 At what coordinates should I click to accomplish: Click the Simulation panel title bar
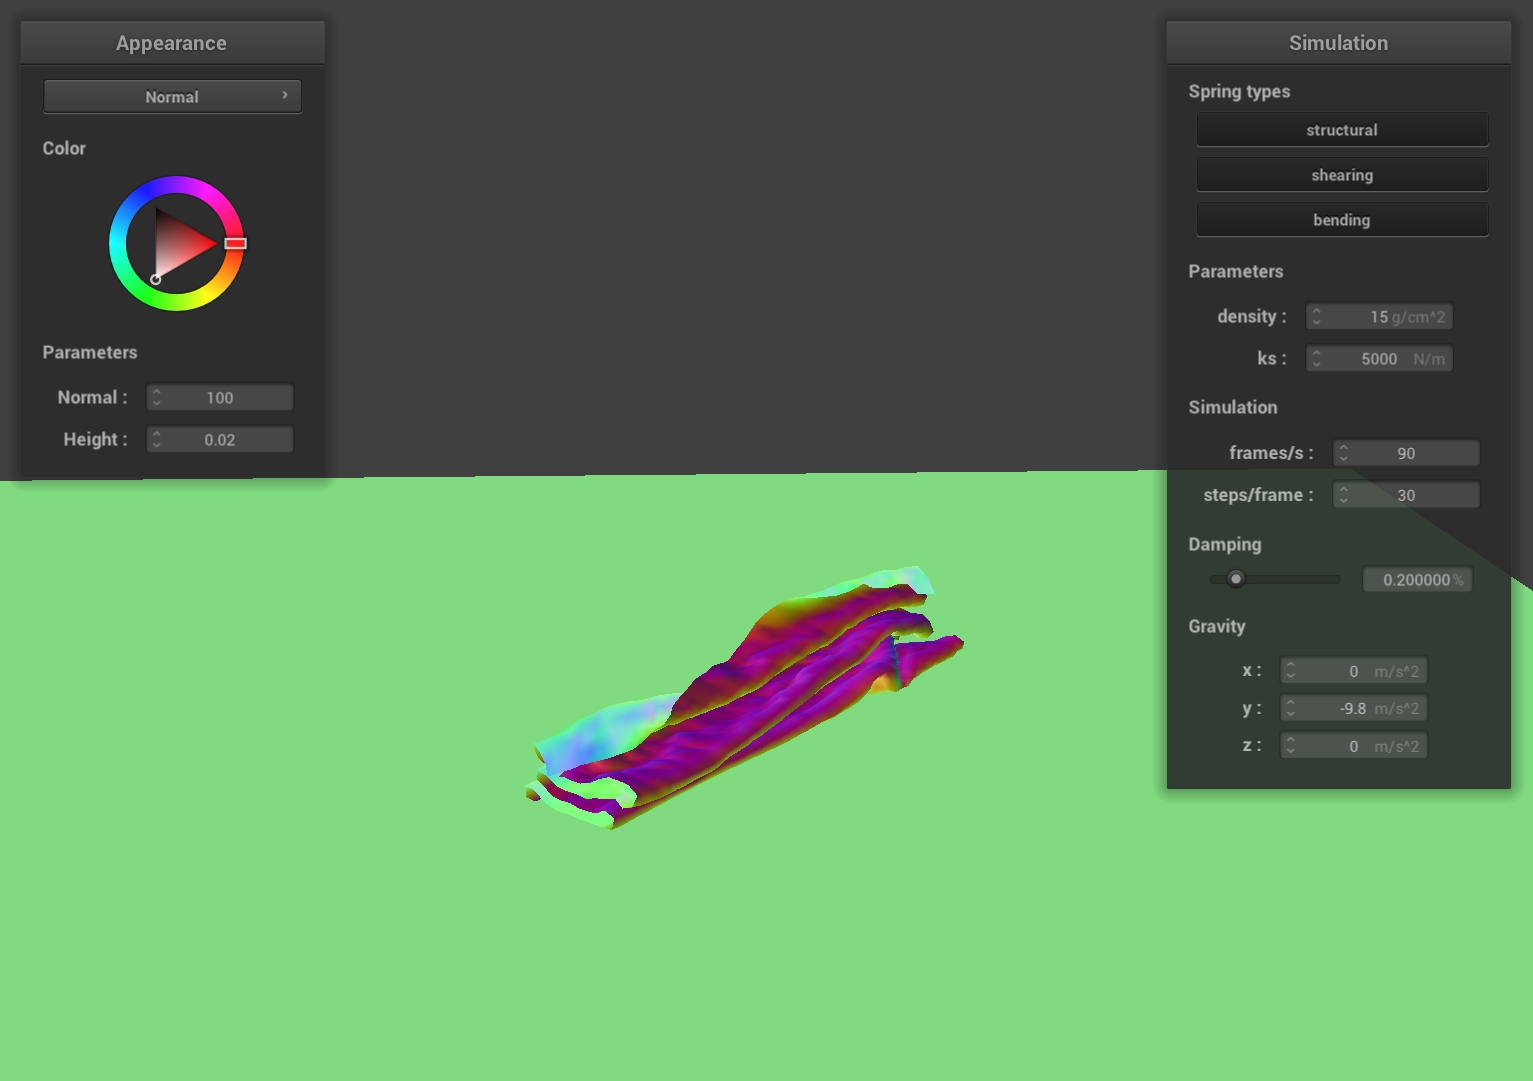pos(1338,43)
